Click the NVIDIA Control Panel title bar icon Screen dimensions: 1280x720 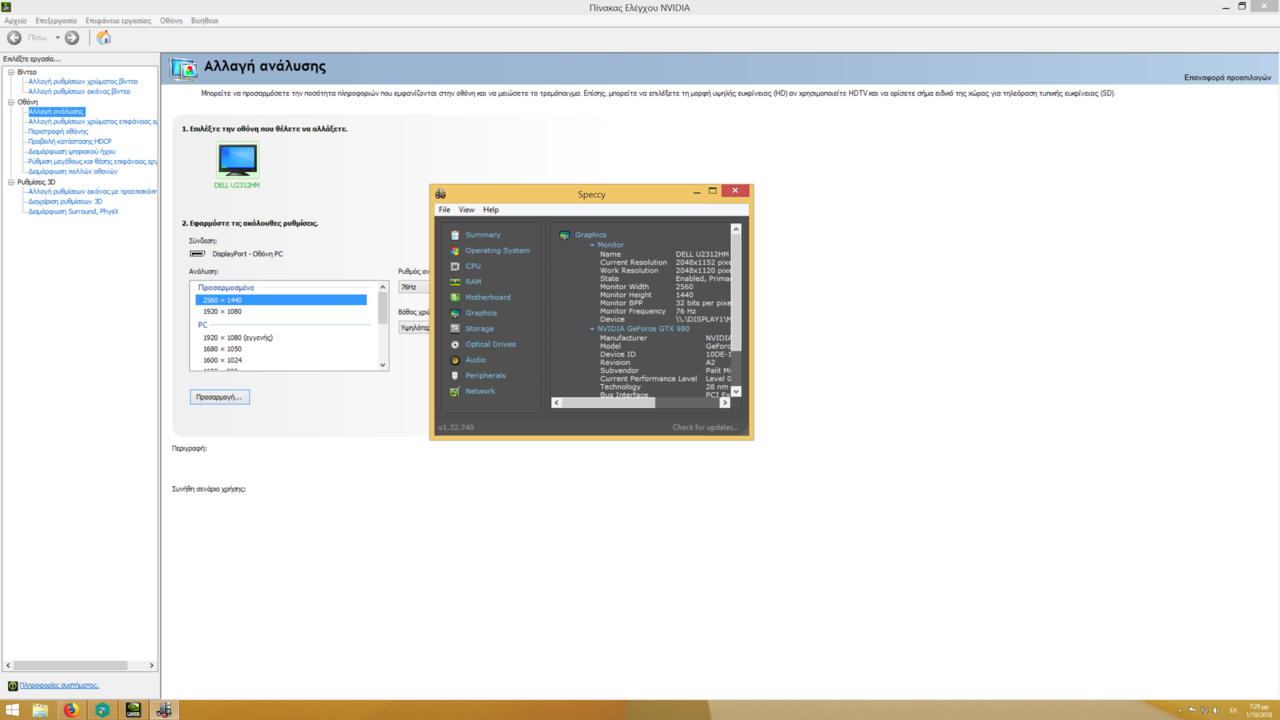click(7, 7)
